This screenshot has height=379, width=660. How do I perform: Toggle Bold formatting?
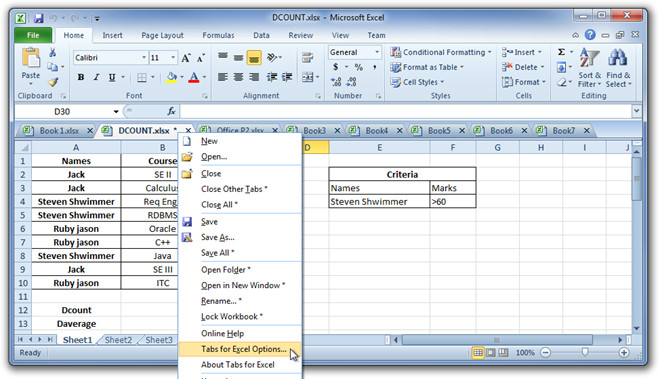81,77
